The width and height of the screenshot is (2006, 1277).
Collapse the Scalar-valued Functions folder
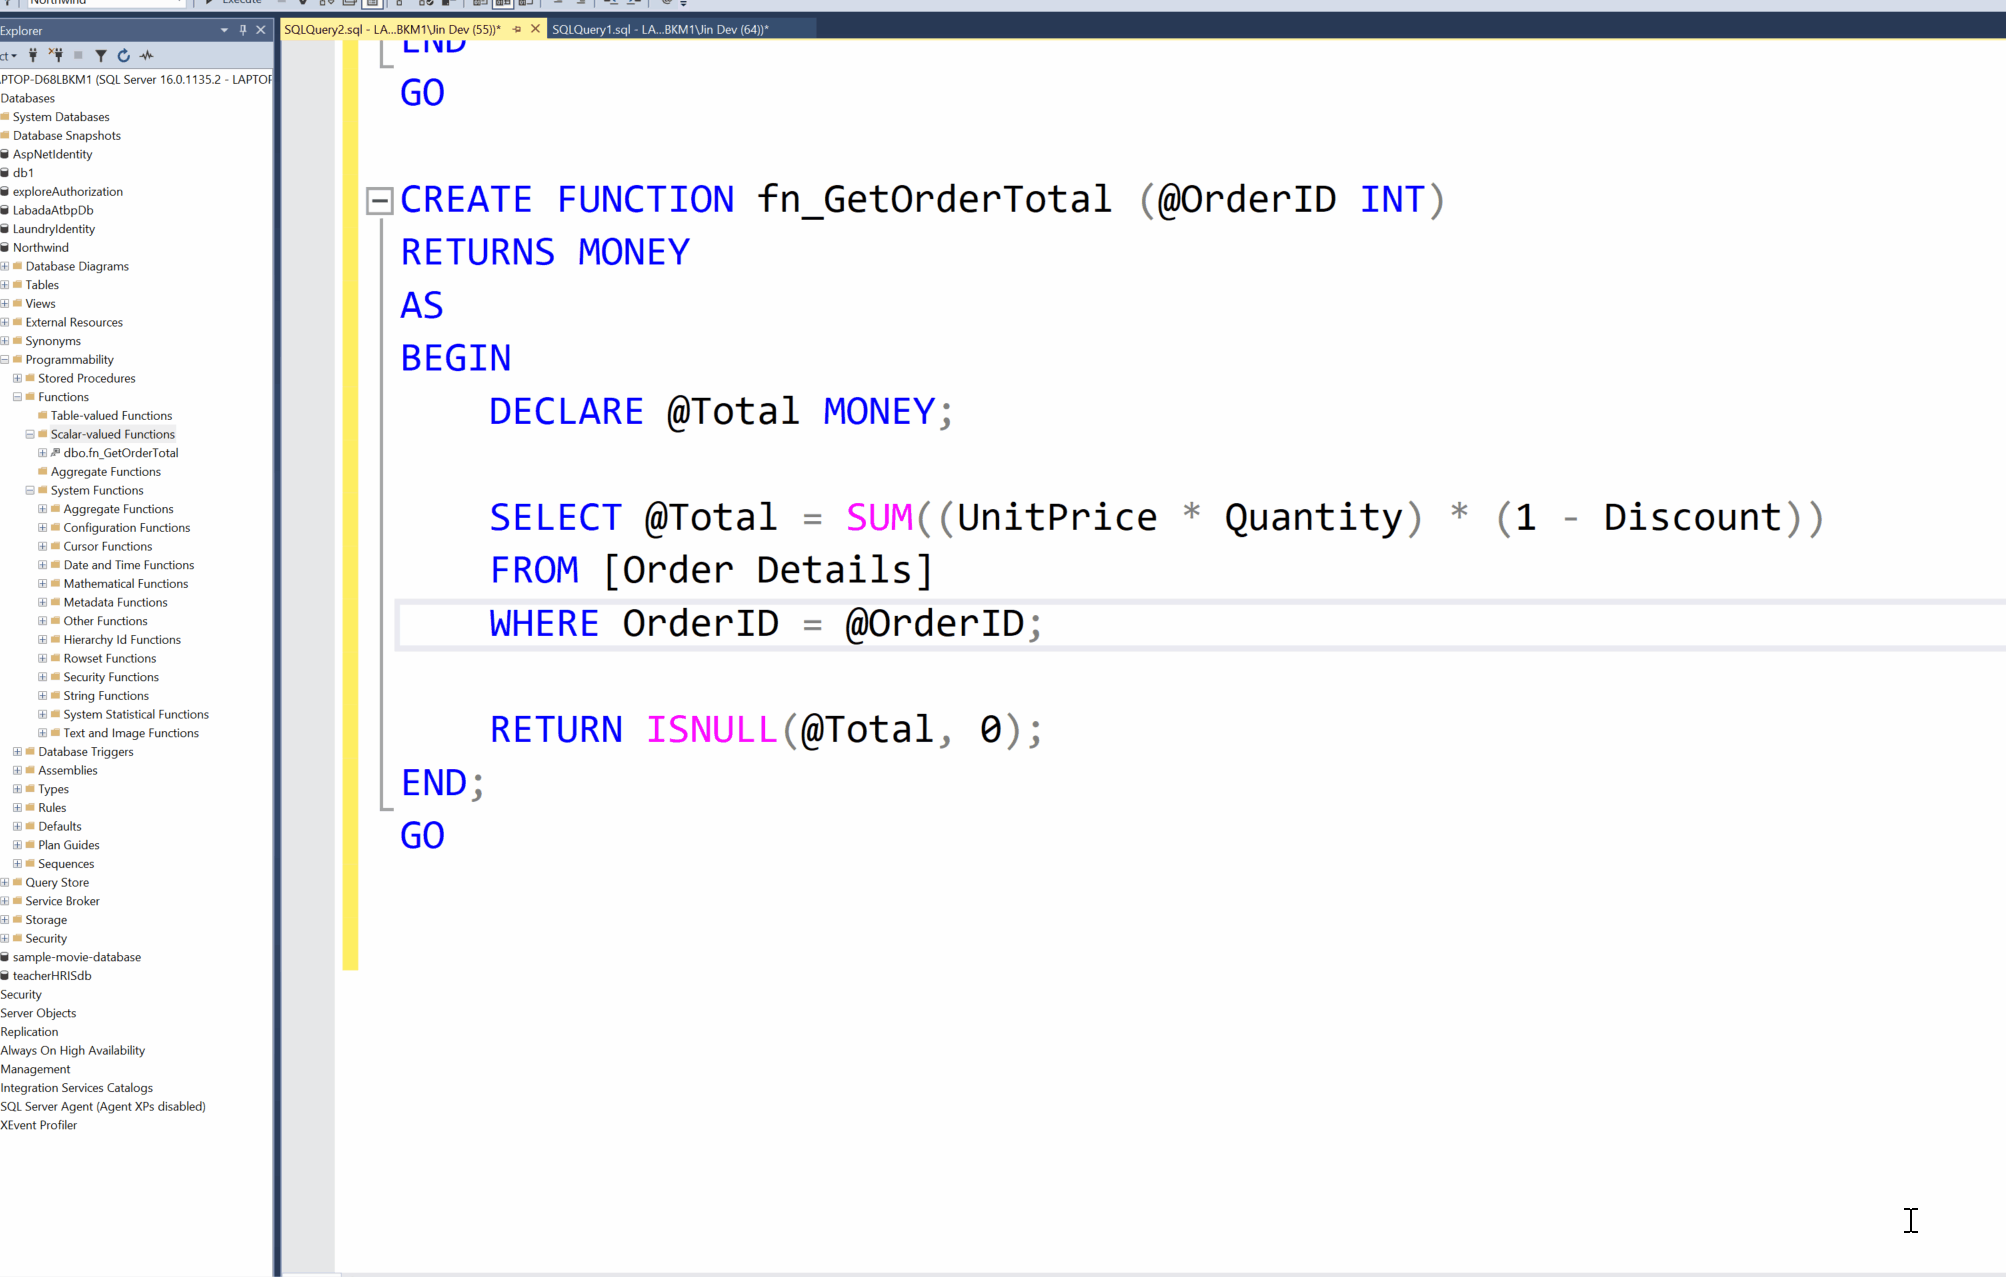tap(30, 434)
